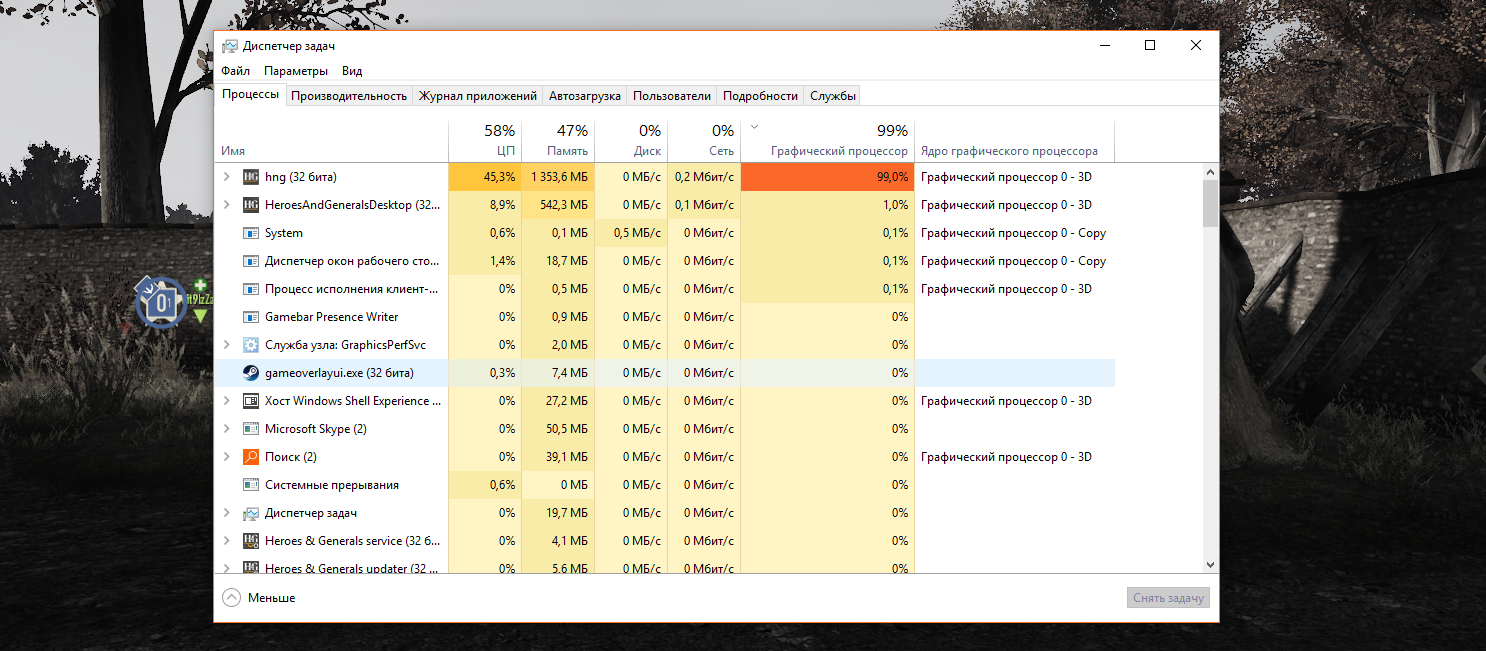Select the Процессы tab
This screenshot has height=651, width=1486.
[250, 94]
